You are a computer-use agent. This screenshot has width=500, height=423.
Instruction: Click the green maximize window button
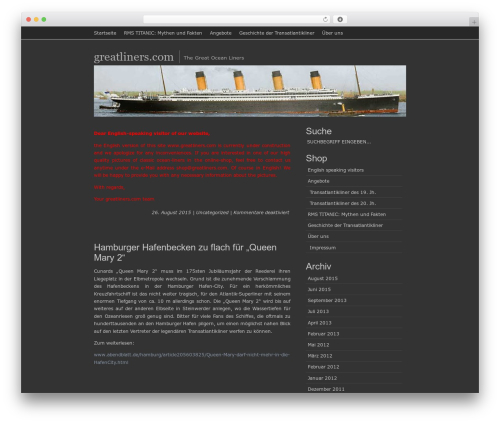44,19
